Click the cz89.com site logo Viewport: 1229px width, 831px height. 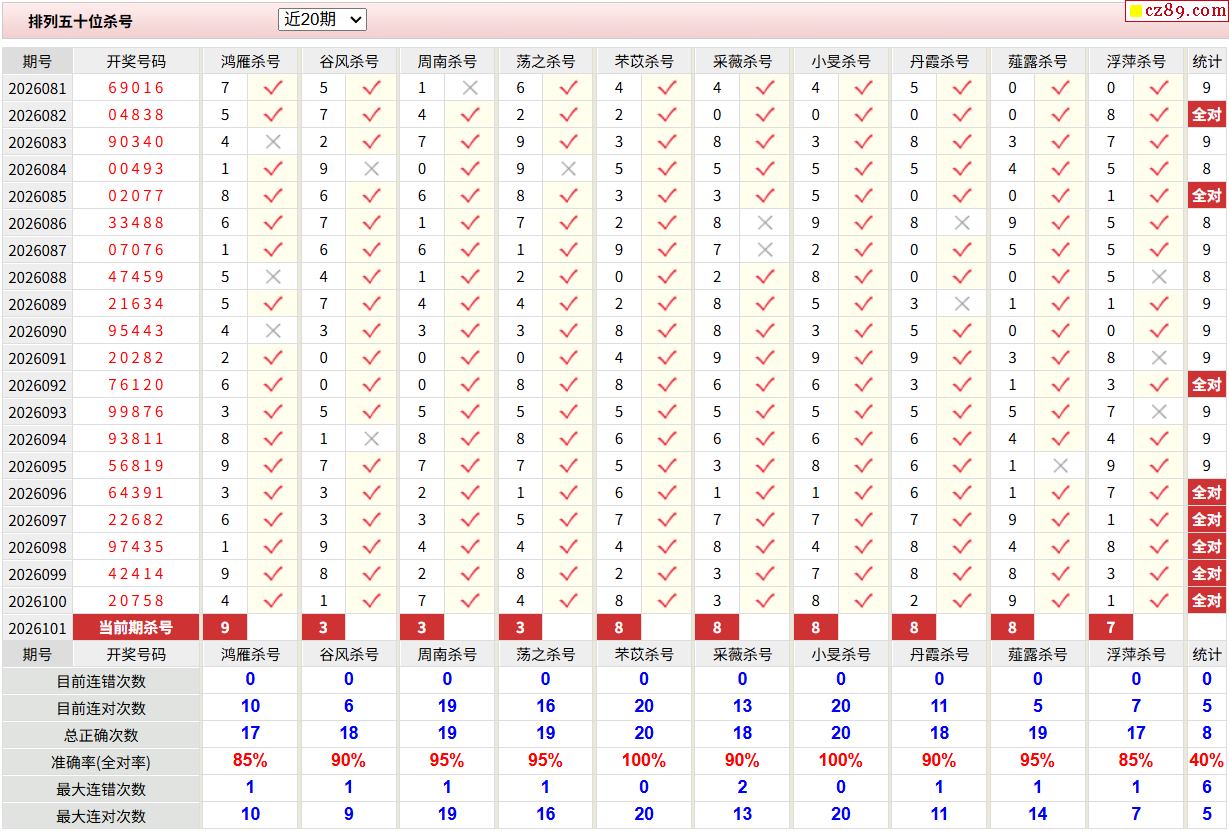(1176, 11)
